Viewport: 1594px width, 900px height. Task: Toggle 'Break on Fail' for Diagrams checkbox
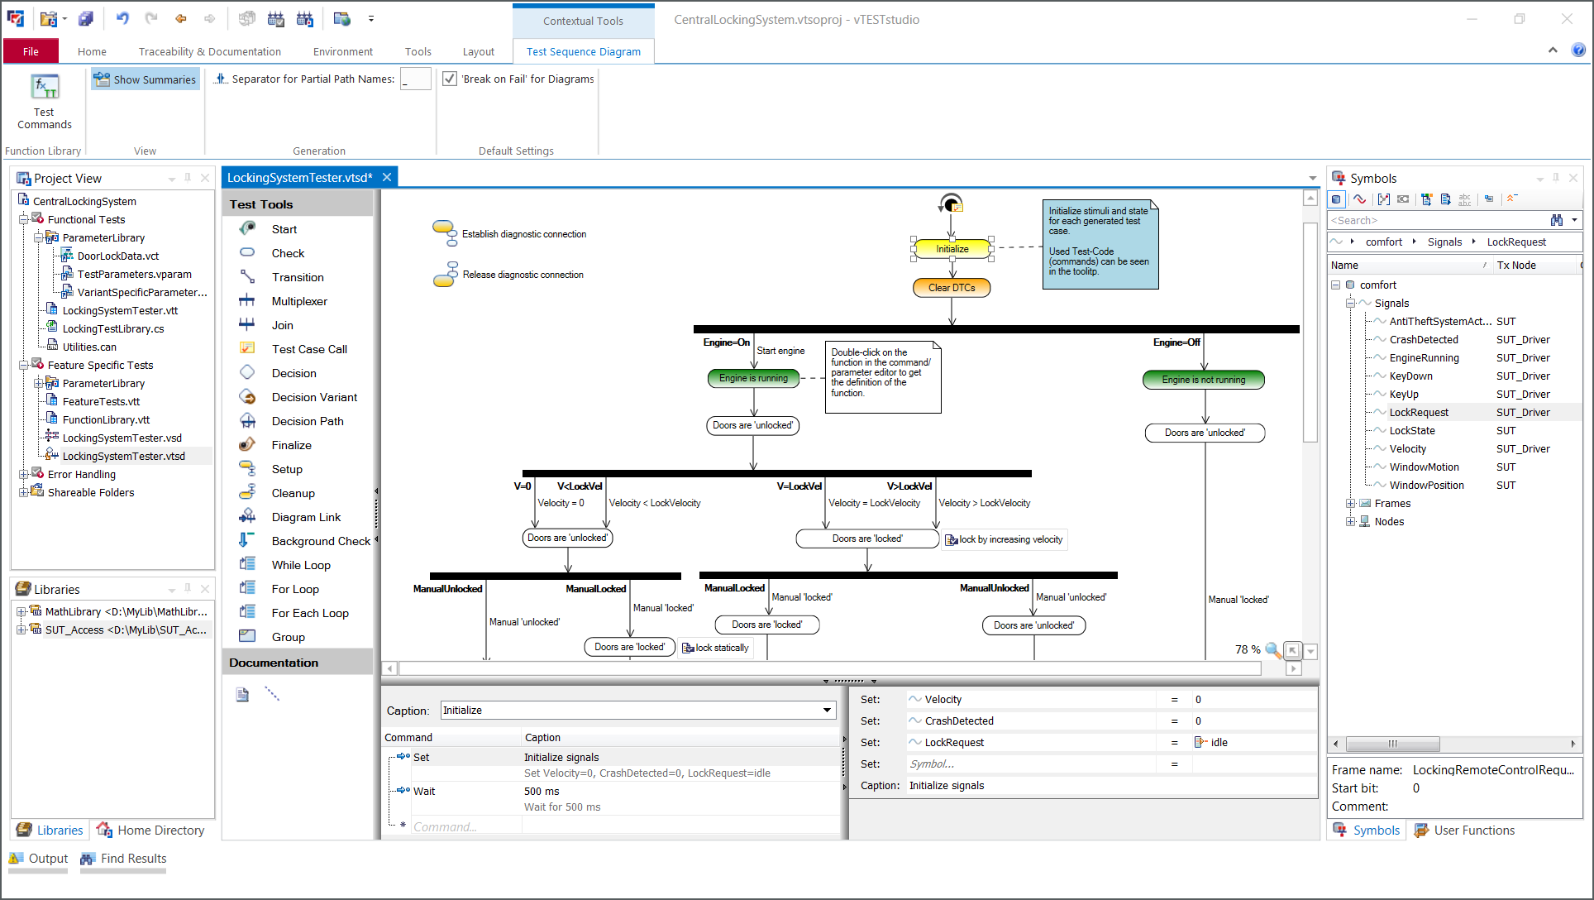450,79
